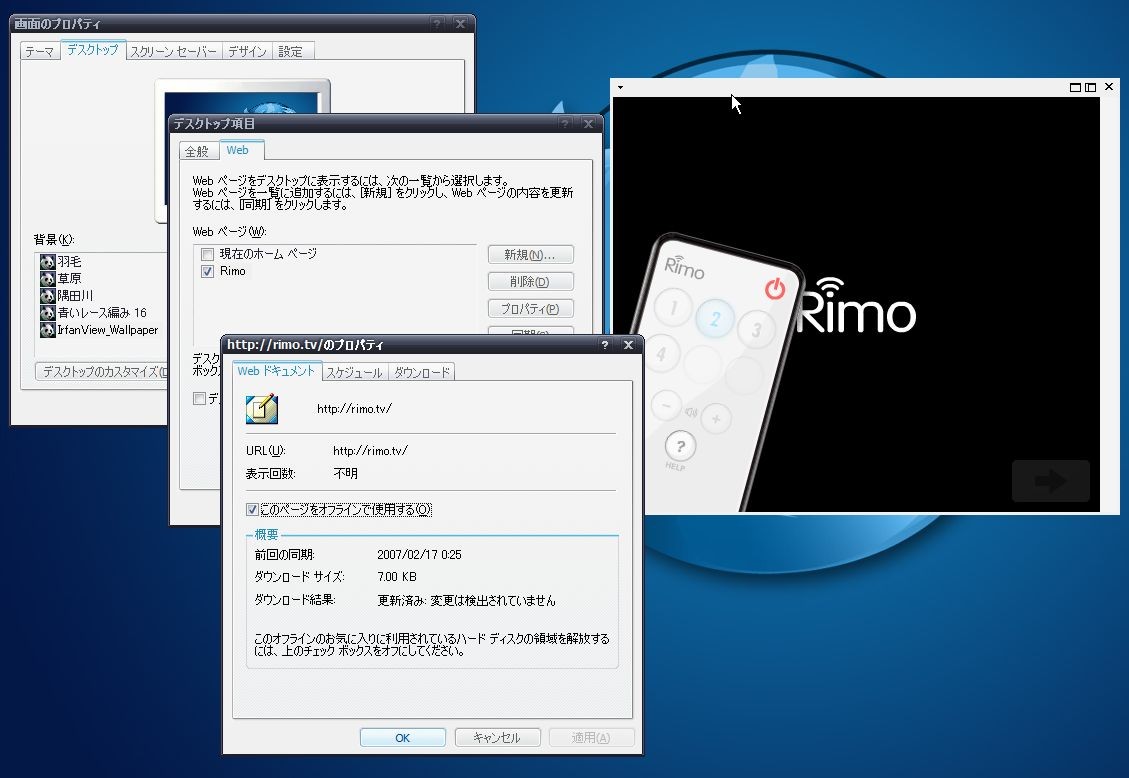The height and width of the screenshot is (778, 1129).
Task: Click the dark arrow button in Rimo window
Action: [1051, 481]
